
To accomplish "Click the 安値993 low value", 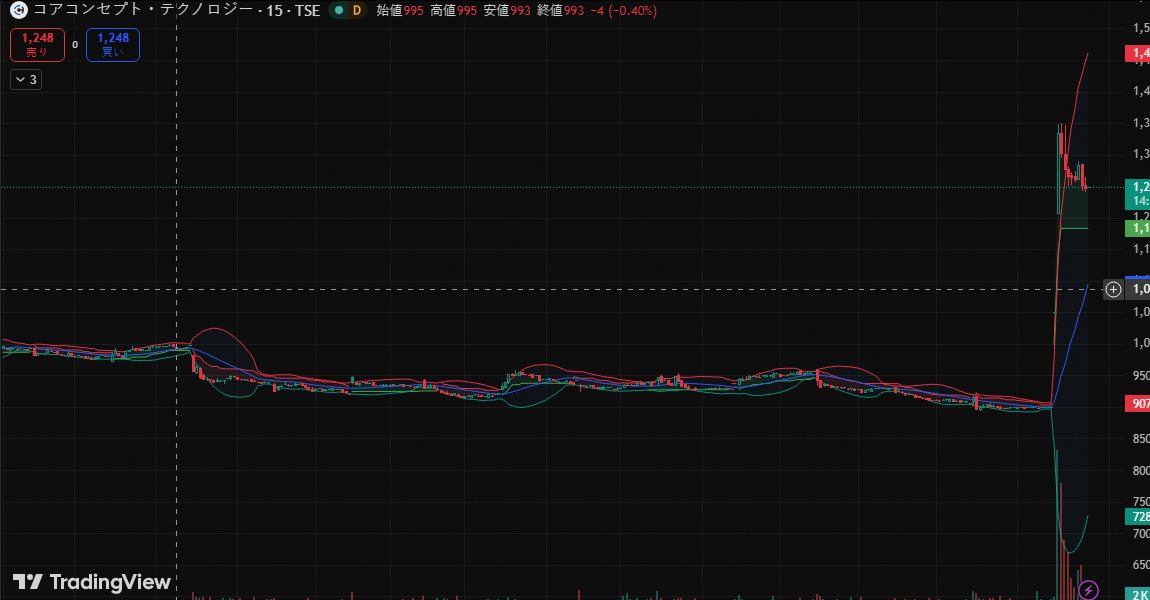I will coord(507,10).
